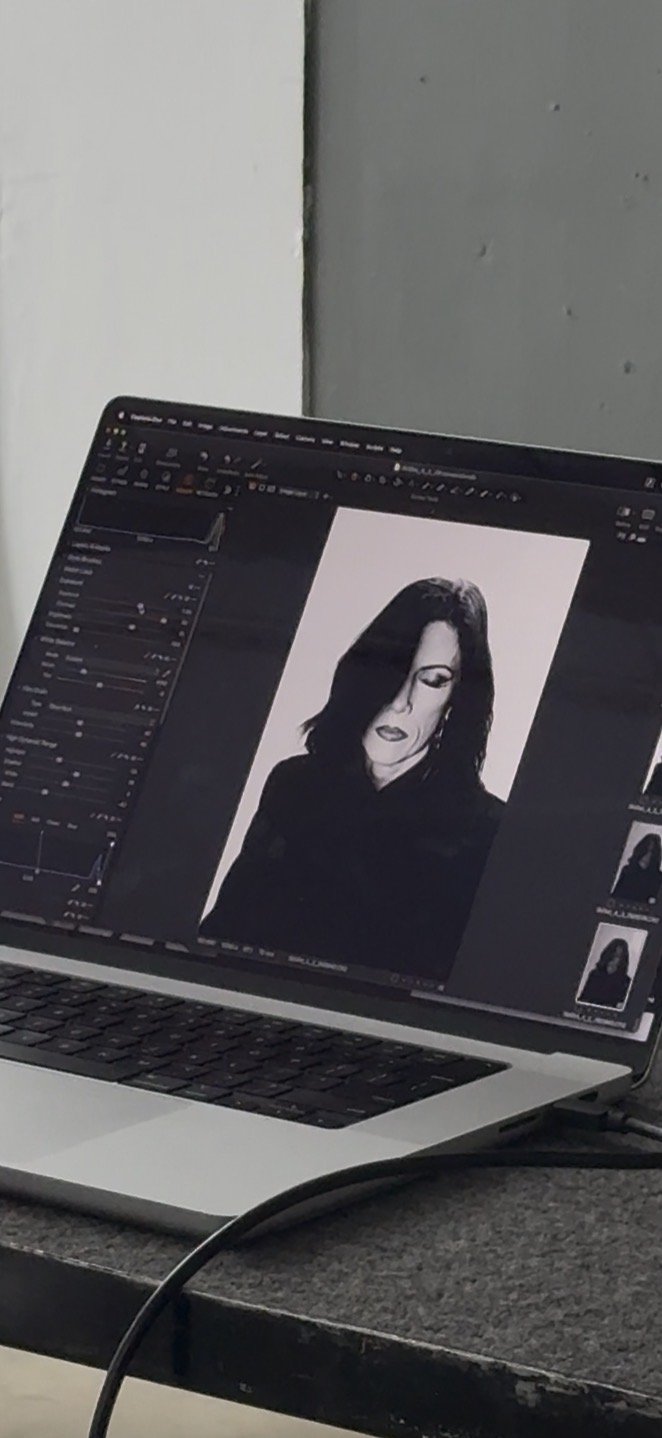
Task: Click the White Balance Kelvin slider handle
Action: click(x=83, y=671)
